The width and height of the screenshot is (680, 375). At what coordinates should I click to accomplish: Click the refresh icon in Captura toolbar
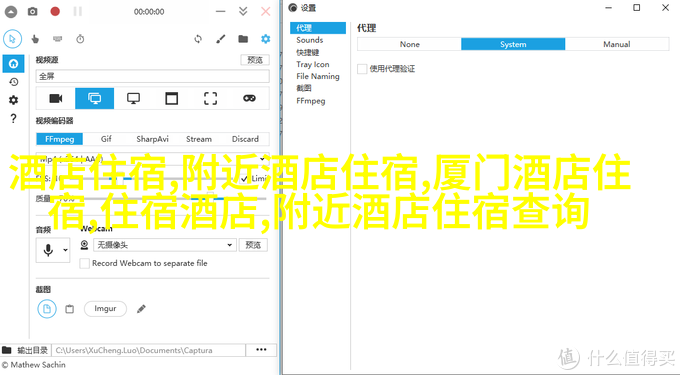(198, 39)
